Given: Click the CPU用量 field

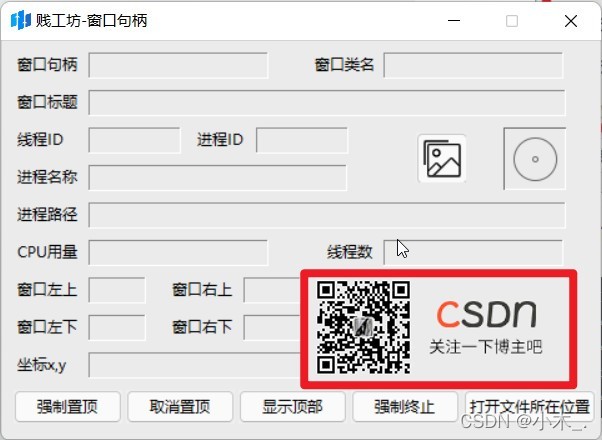Looking at the screenshot, I should point(178,252).
